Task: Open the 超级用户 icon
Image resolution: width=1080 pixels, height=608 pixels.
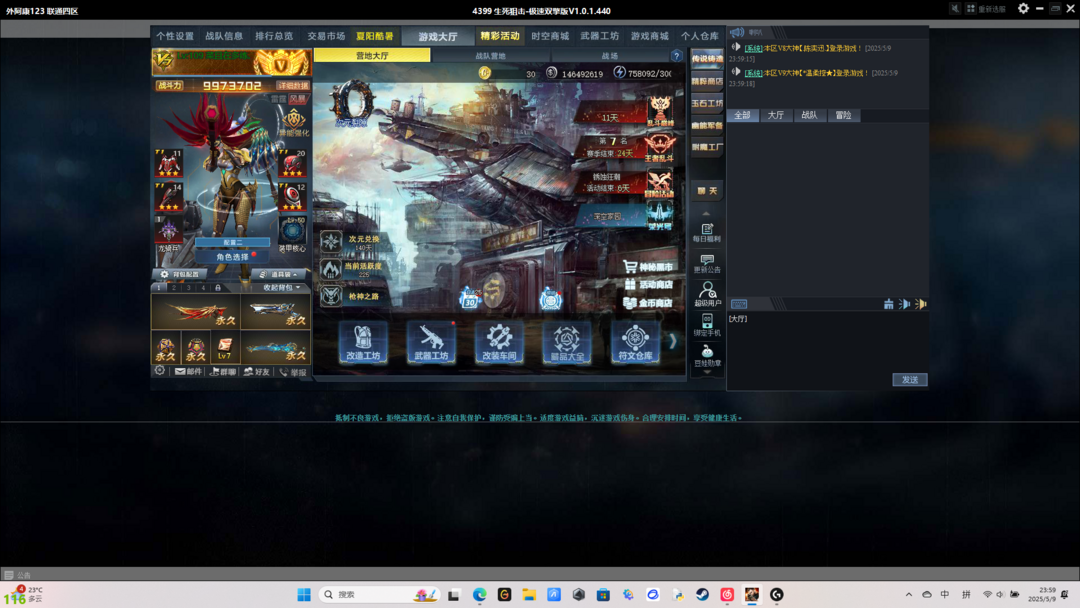Action: pos(707,295)
